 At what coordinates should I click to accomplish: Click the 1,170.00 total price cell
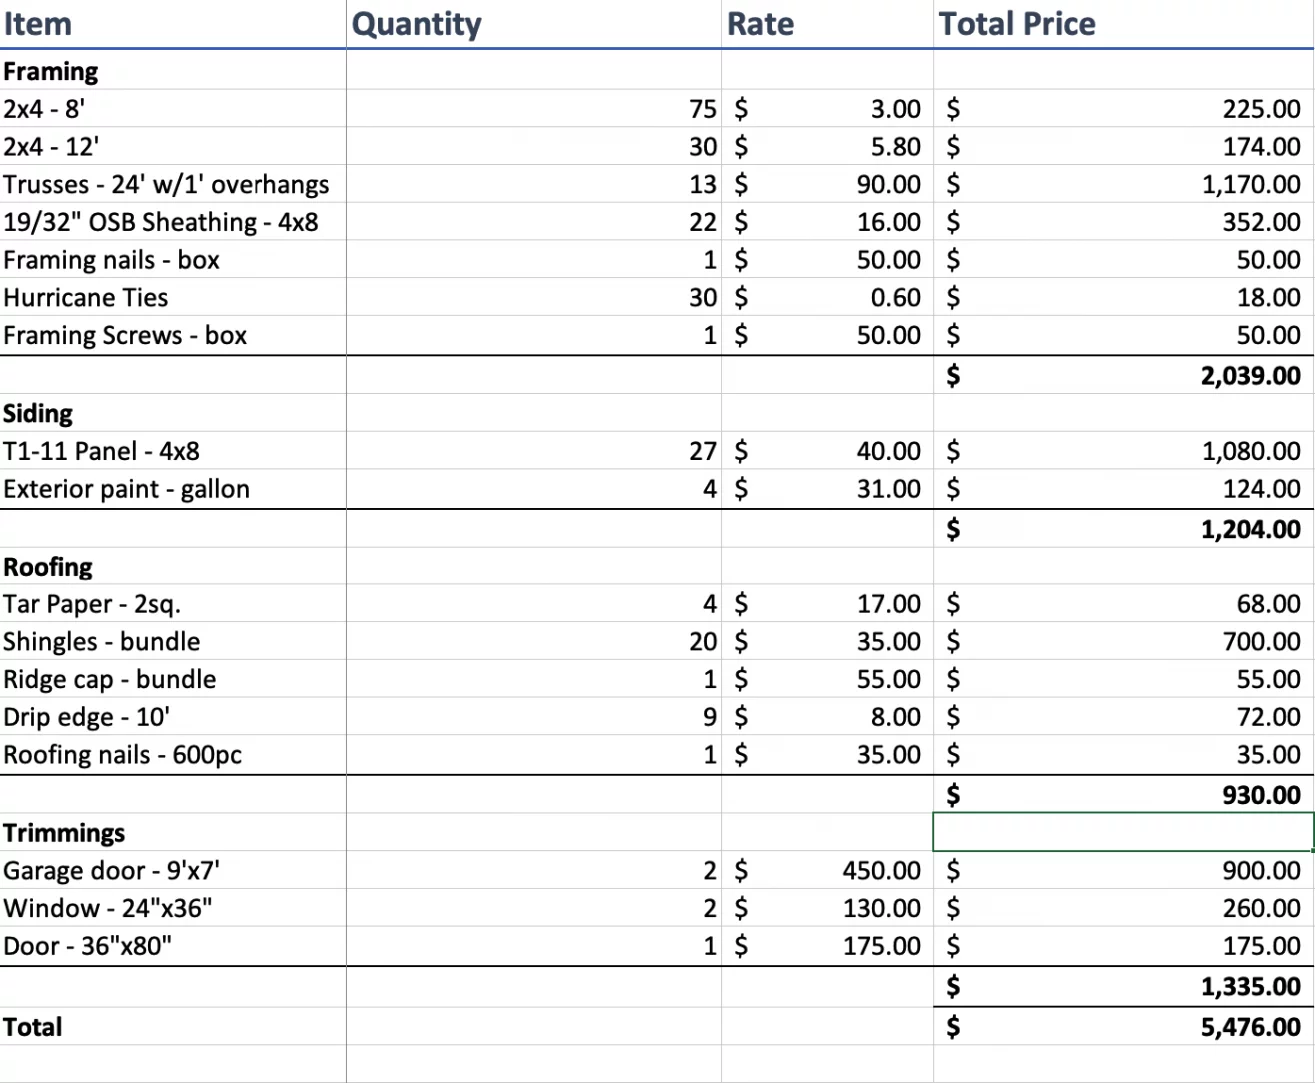click(x=1124, y=184)
